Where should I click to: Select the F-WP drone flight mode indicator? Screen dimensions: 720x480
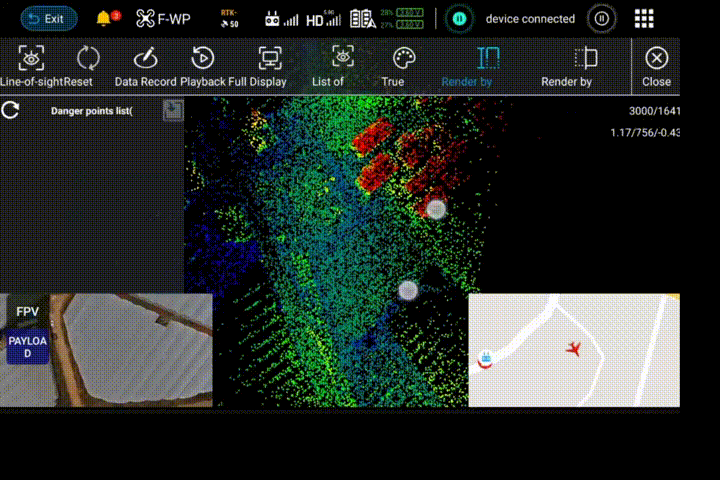pos(163,19)
